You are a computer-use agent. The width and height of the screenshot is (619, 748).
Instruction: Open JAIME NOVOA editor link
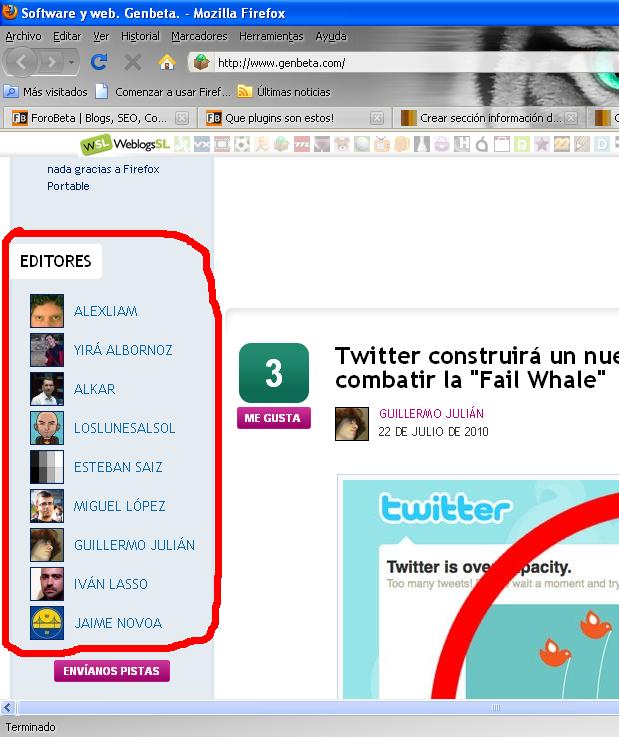pyautogui.click(x=118, y=623)
